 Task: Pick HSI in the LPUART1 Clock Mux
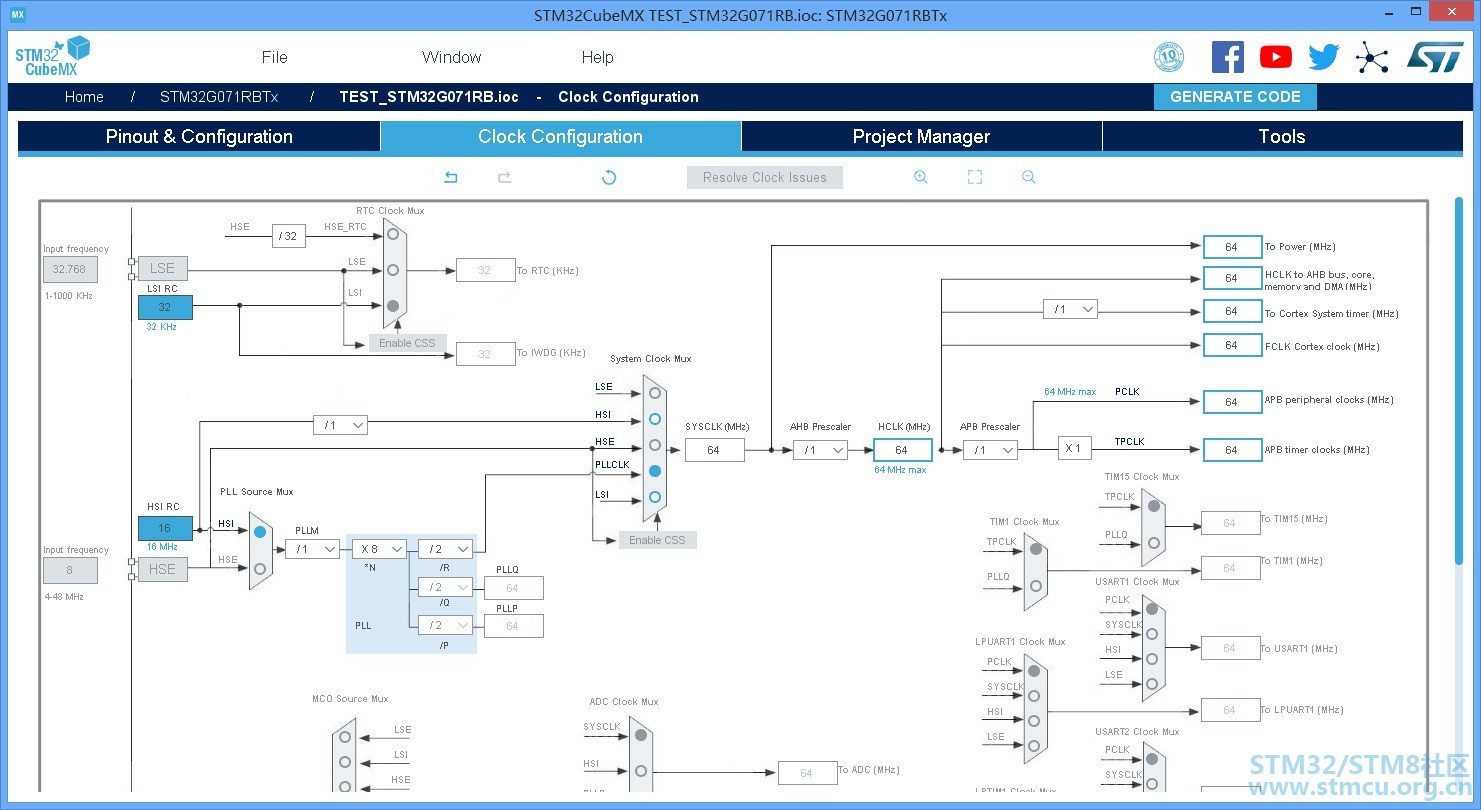1035,720
